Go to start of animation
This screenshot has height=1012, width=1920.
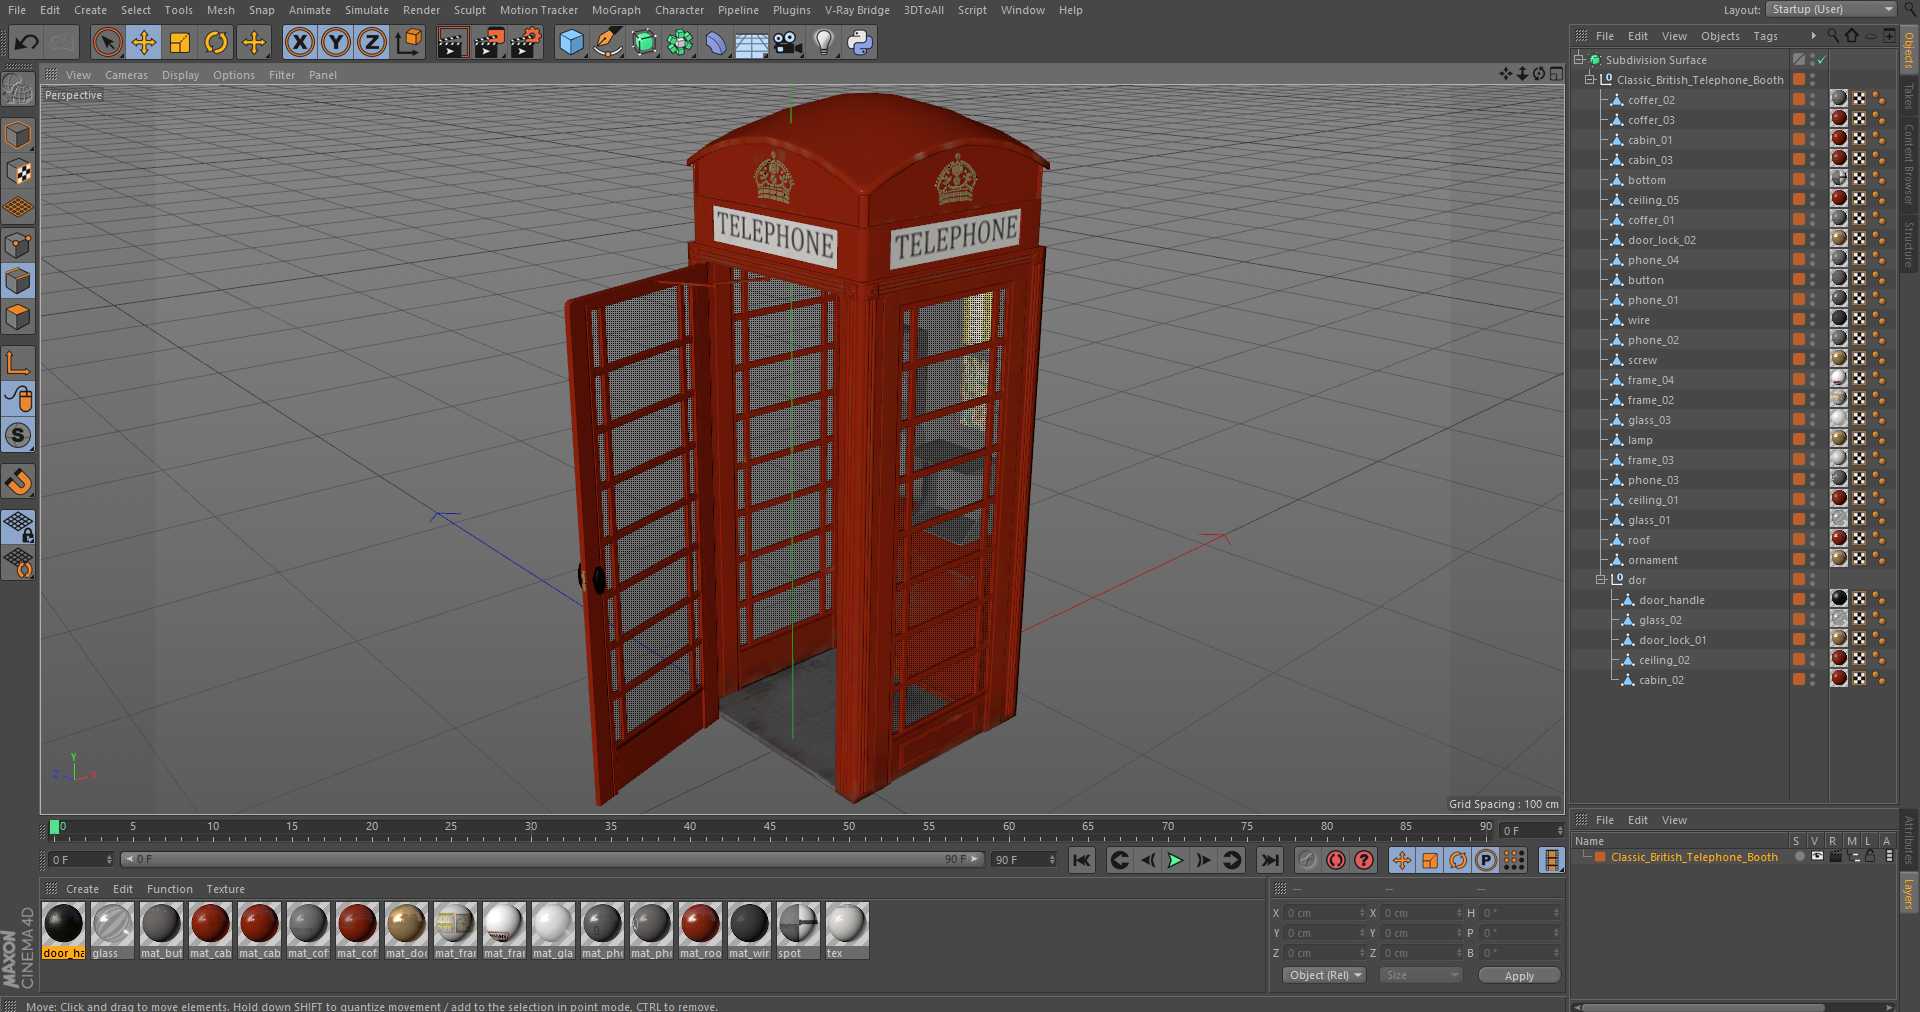[x=1082, y=860]
